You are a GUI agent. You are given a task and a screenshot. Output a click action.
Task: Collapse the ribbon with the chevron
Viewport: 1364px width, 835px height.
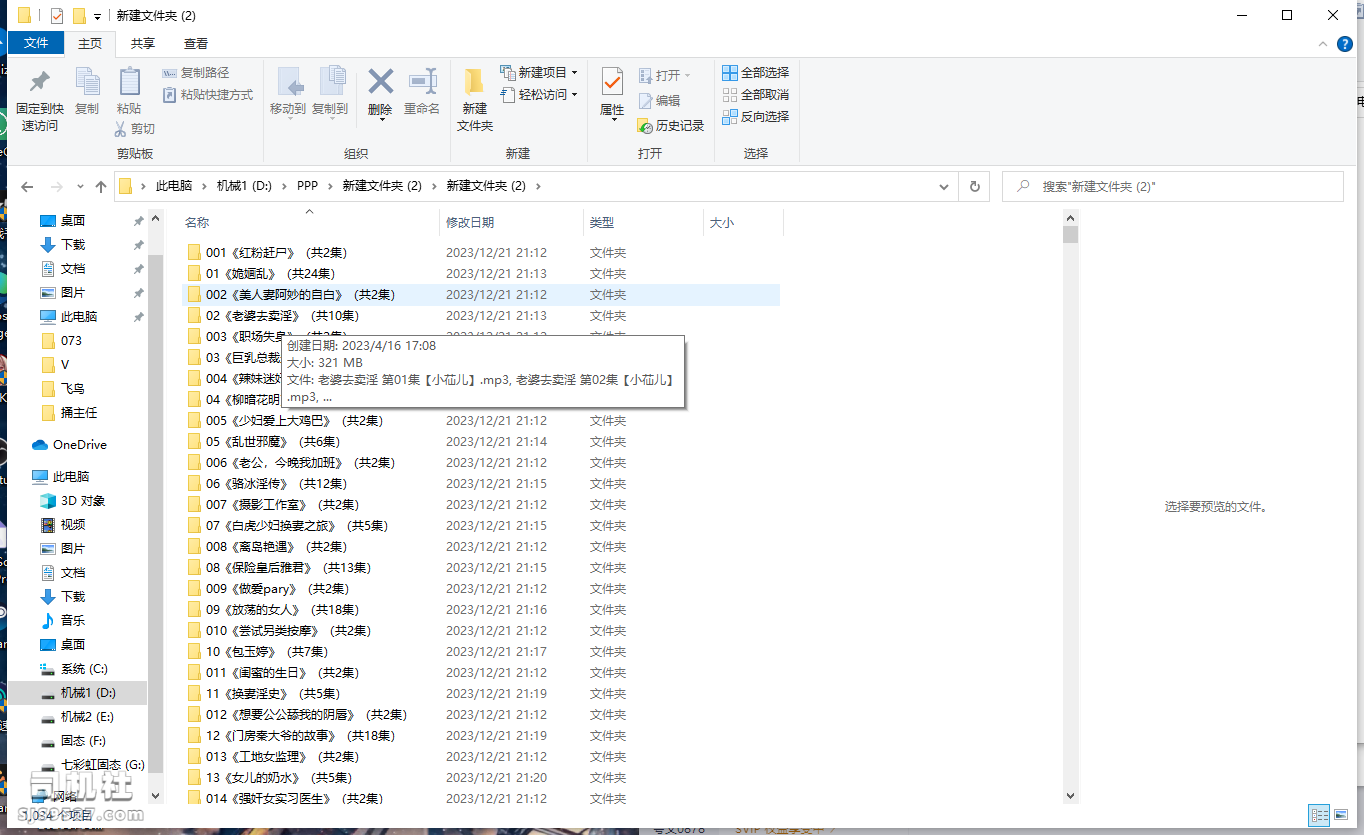(1324, 44)
